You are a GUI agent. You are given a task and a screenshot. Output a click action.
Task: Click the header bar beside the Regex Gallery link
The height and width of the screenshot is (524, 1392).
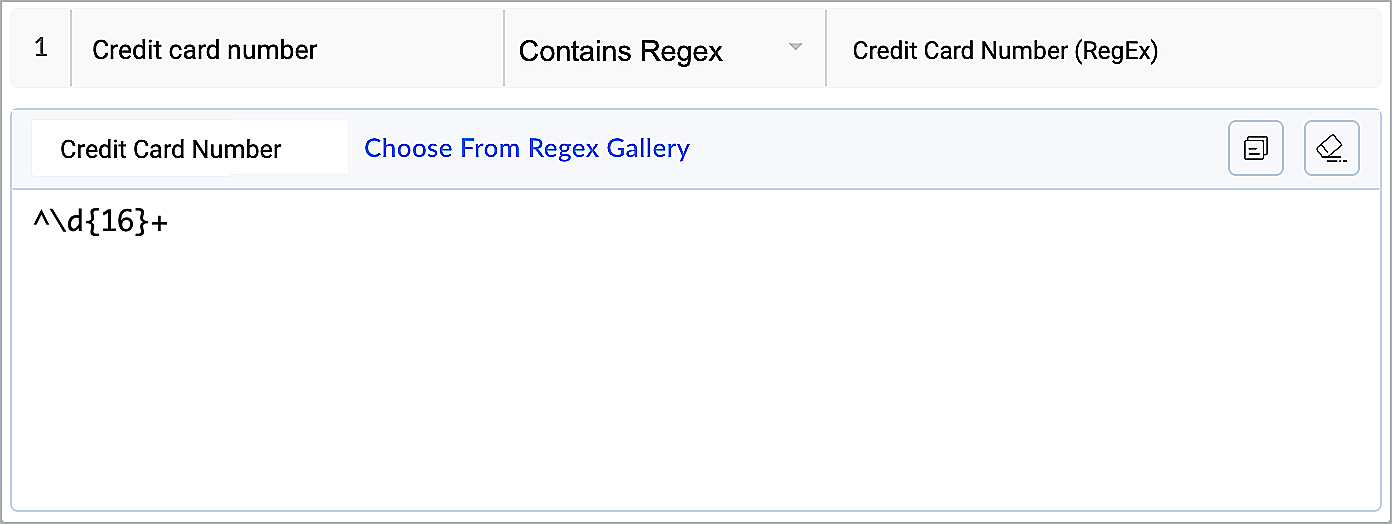950,149
